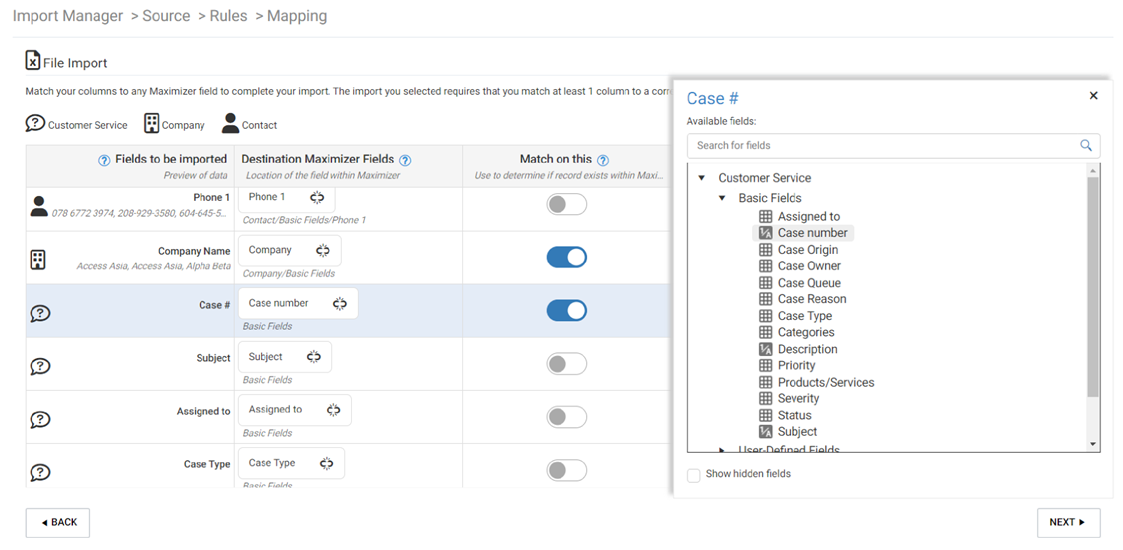
Task: Expand the User-Defined Fields node
Action: pyautogui.click(x=722, y=450)
